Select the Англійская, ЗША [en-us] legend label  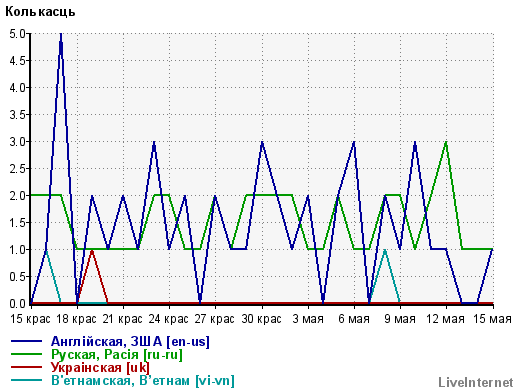130,342
